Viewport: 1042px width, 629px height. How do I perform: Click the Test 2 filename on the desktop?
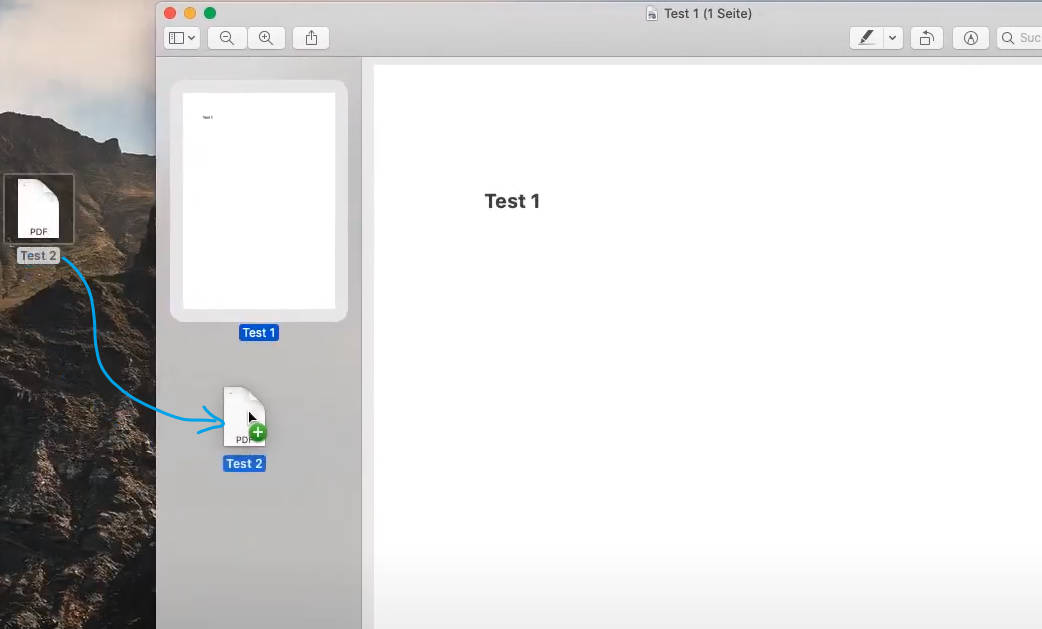click(39, 256)
